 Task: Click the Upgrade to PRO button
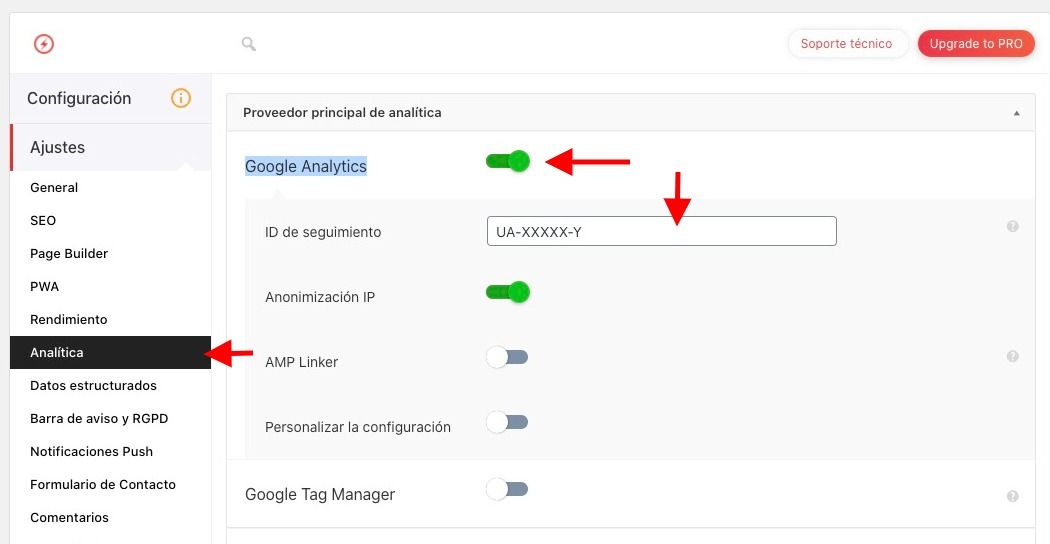976,44
